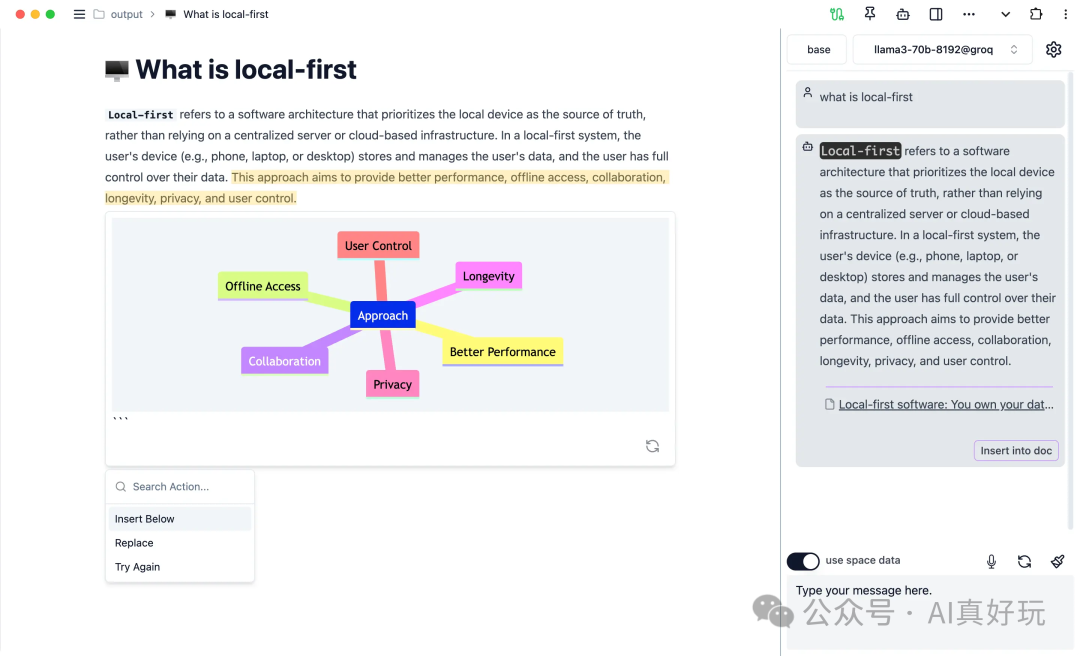1080x656 pixels.
Task: Click the Search Action input field
Action: click(x=180, y=486)
